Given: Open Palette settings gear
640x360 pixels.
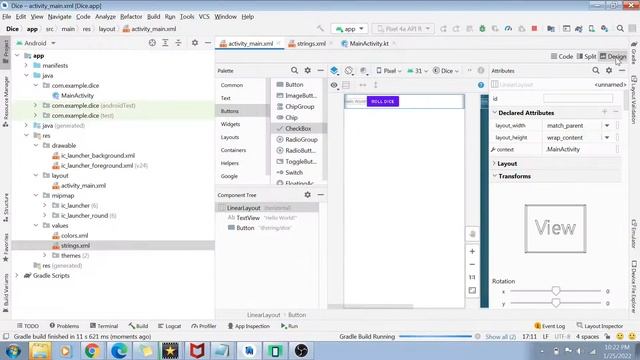Looking at the screenshot, I should 307,71.
